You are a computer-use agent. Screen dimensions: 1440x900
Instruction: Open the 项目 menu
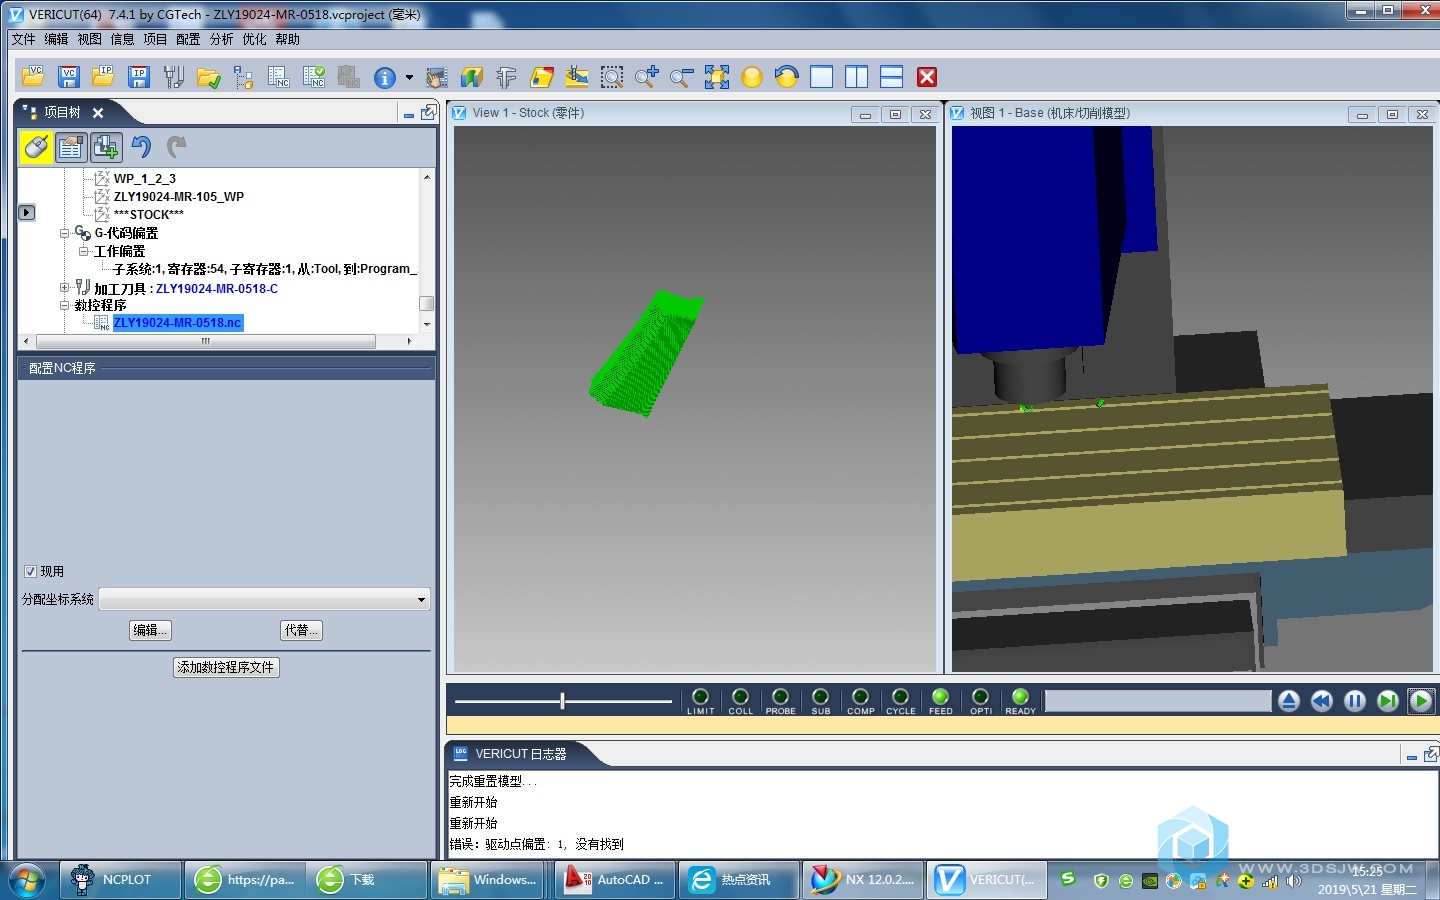click(155, 39)
